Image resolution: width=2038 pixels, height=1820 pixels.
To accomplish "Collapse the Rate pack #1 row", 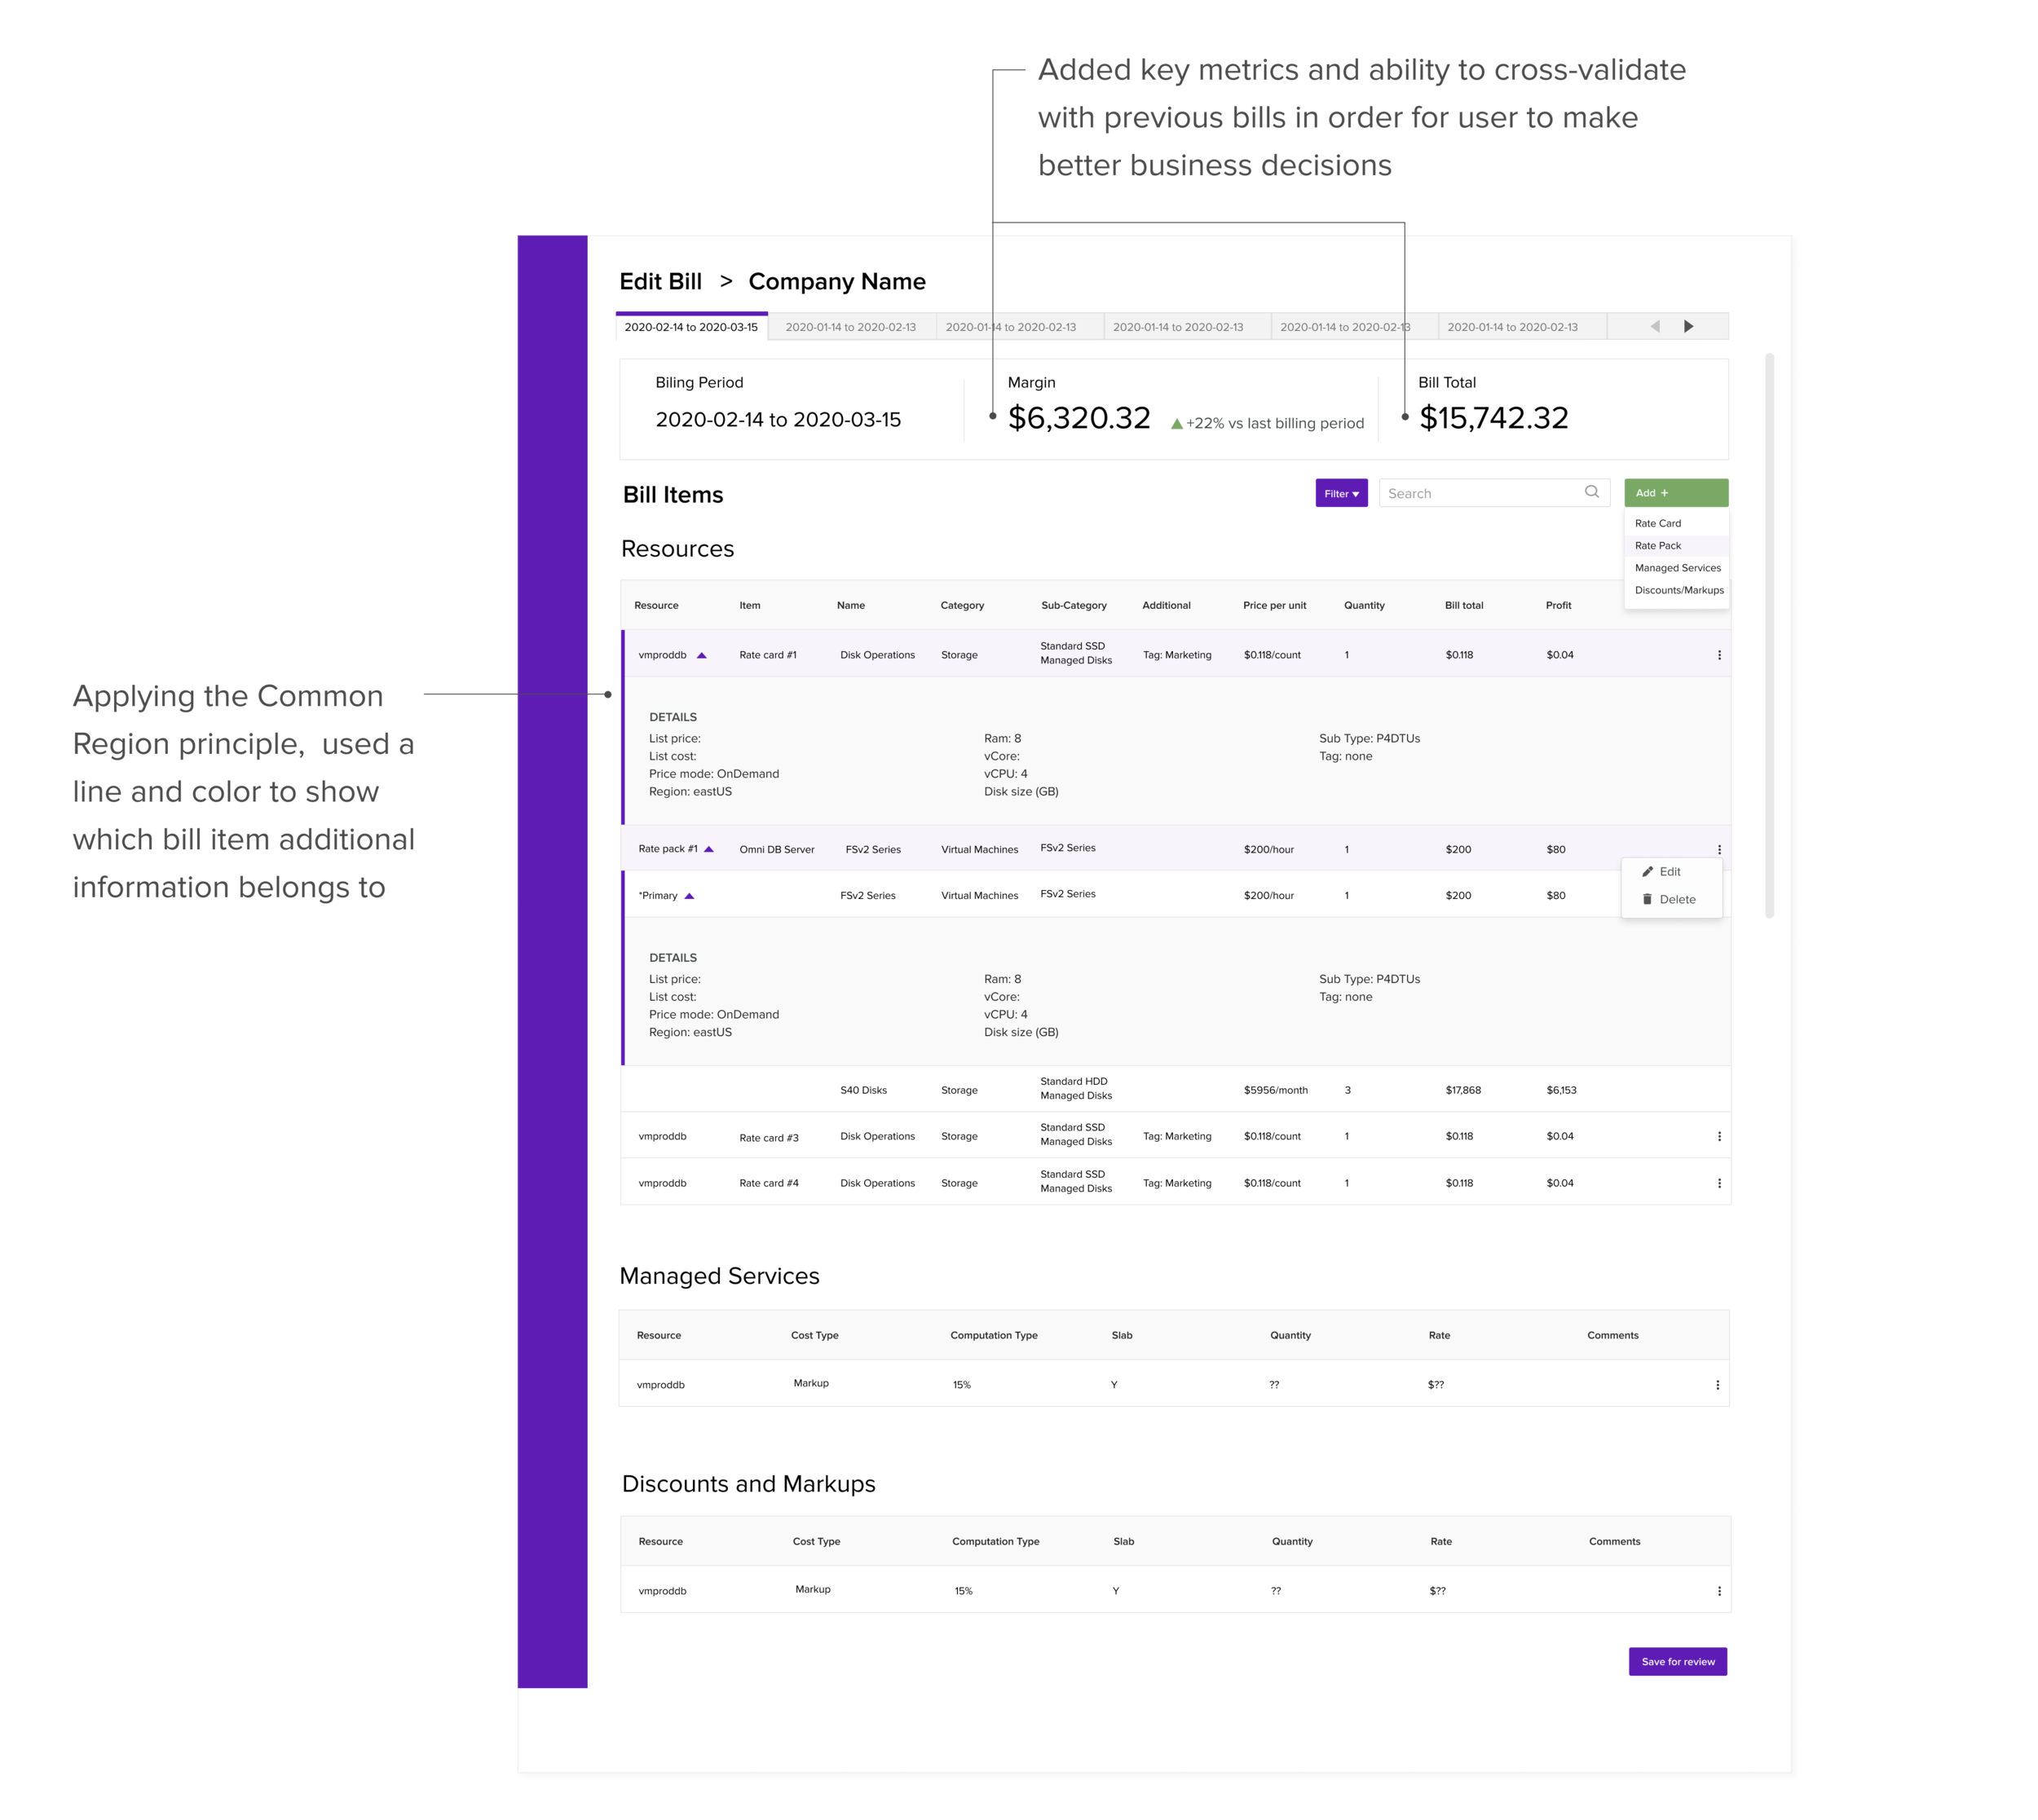I will (709, 849).
